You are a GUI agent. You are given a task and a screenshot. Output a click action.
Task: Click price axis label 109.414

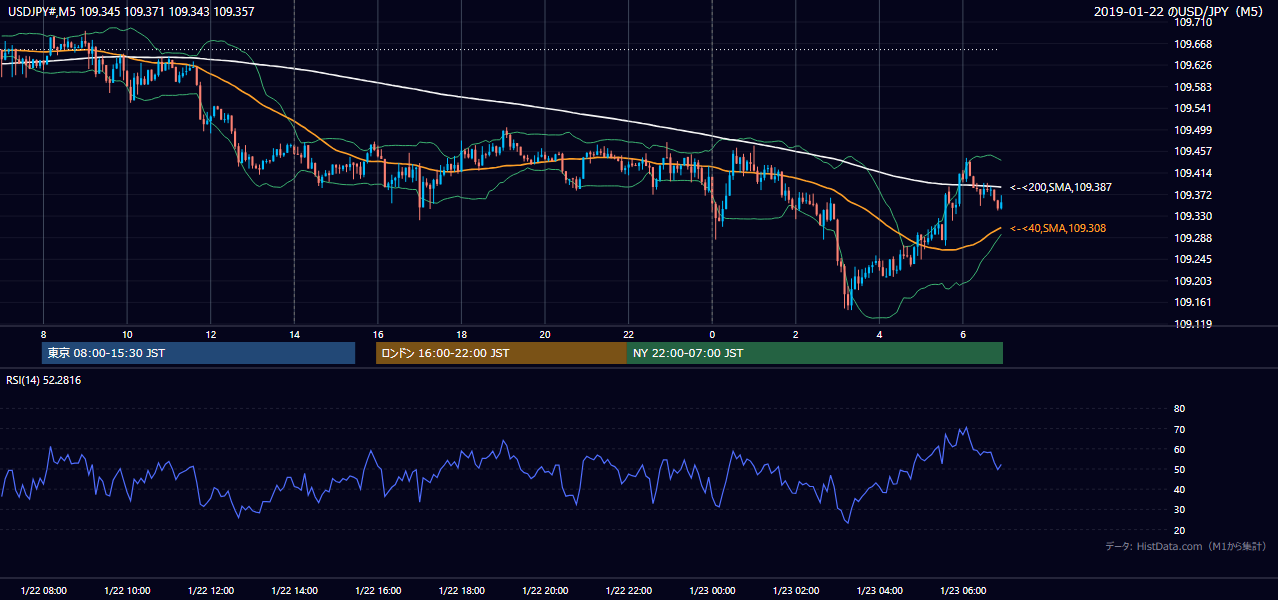point(1193,173)
